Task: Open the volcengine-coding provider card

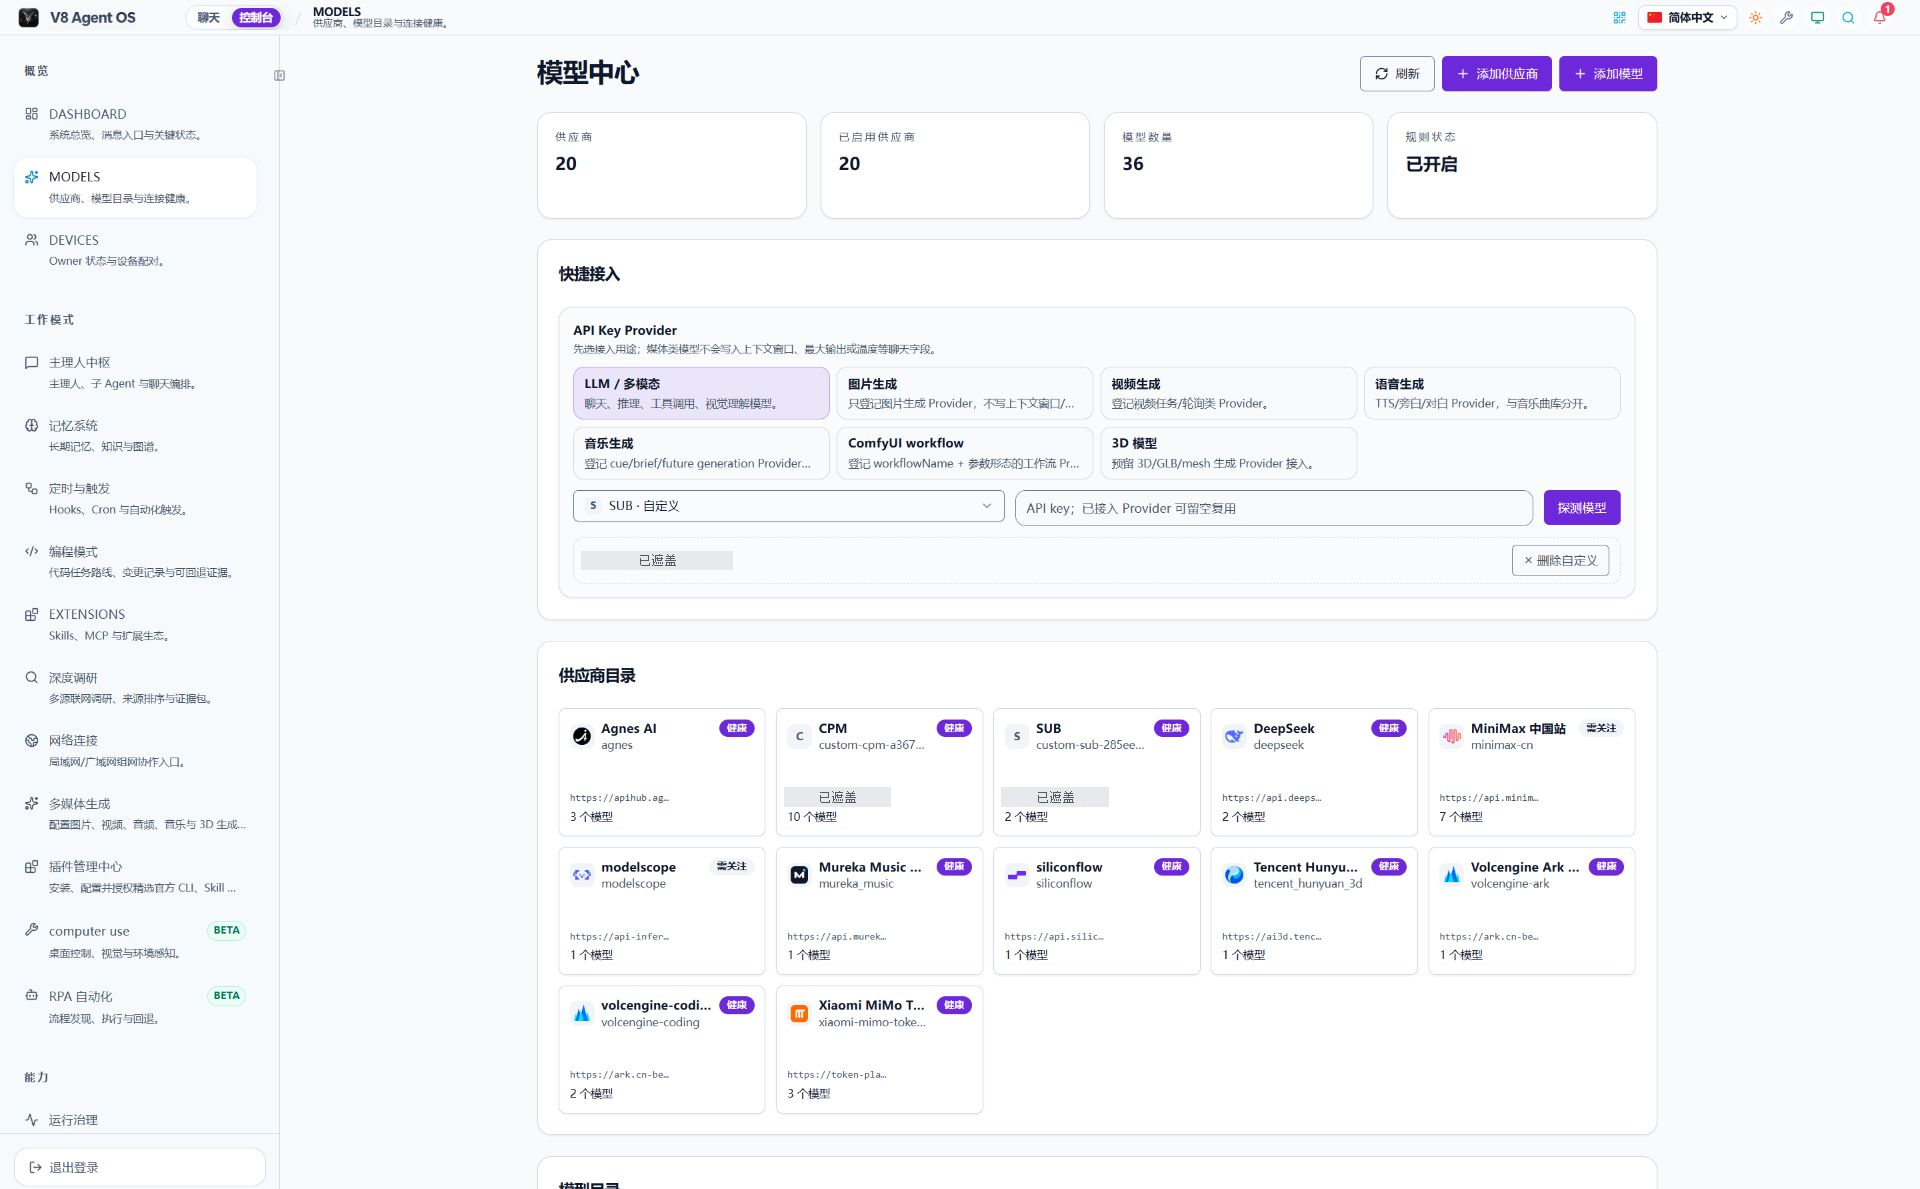Action: coord(661,1049)
